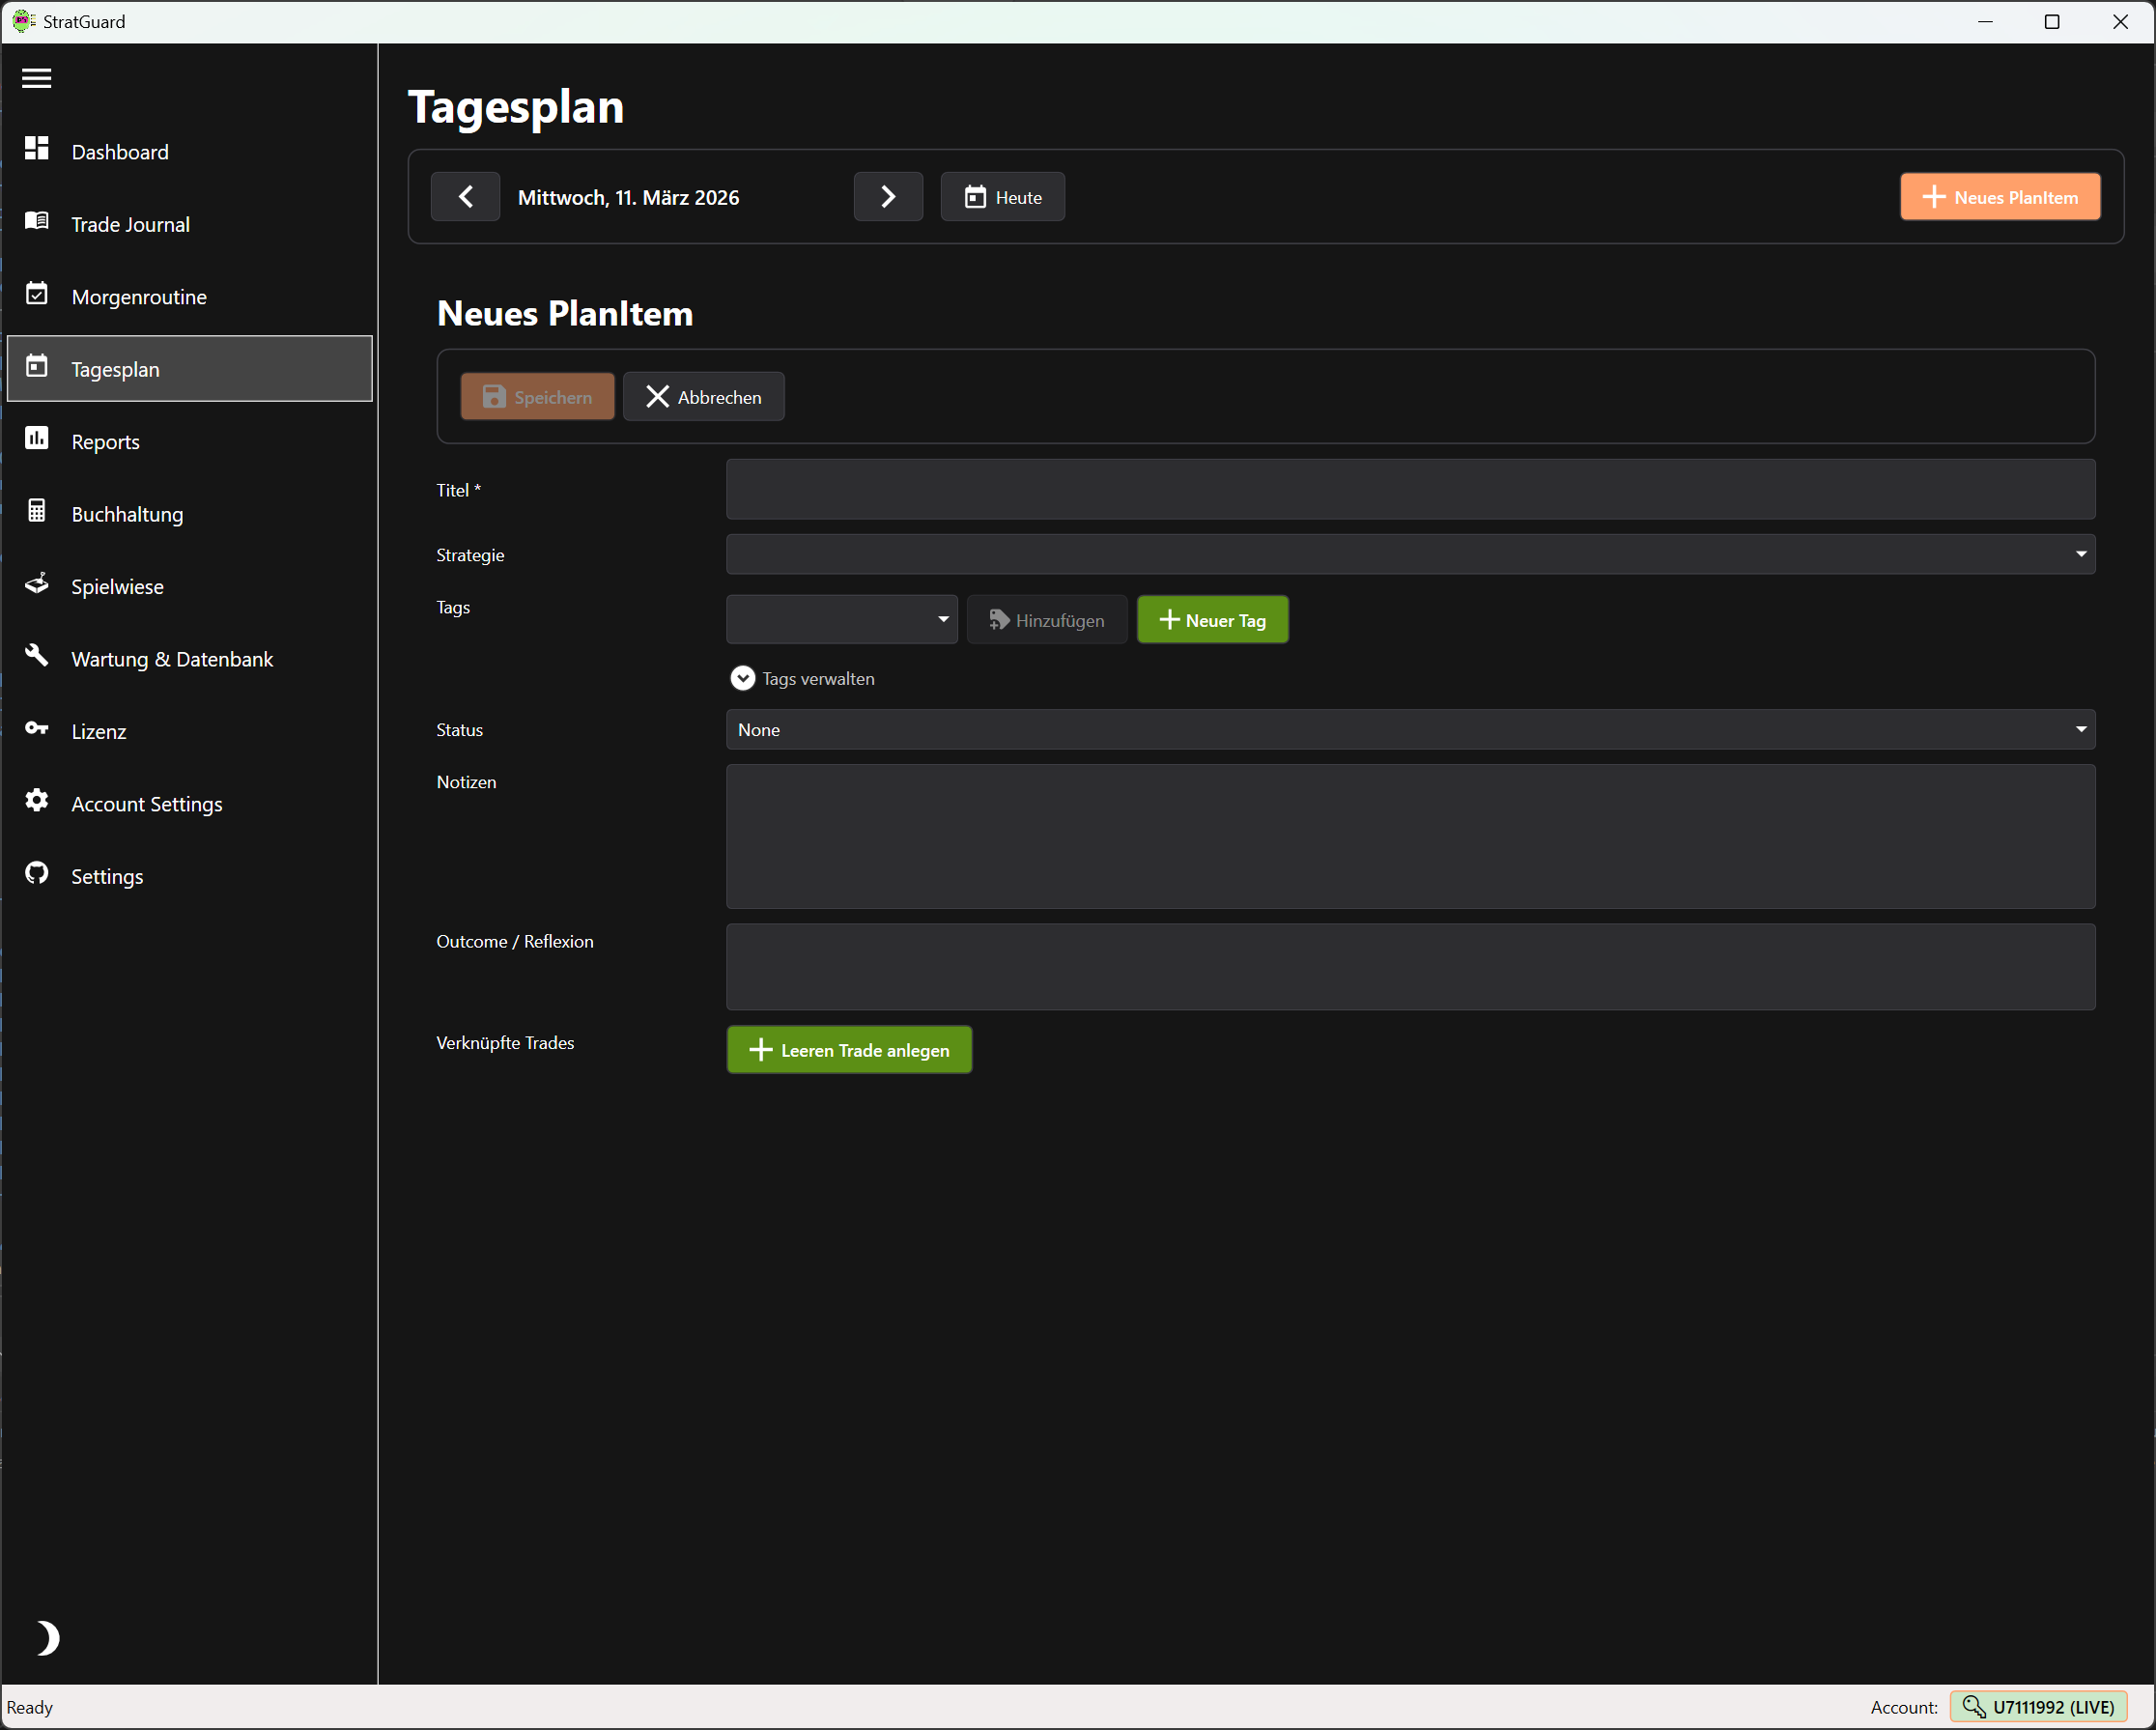2156x1730 pixels.
Task: Open Buchhaltung calculator icon
Action: click(x=37, y=512)
